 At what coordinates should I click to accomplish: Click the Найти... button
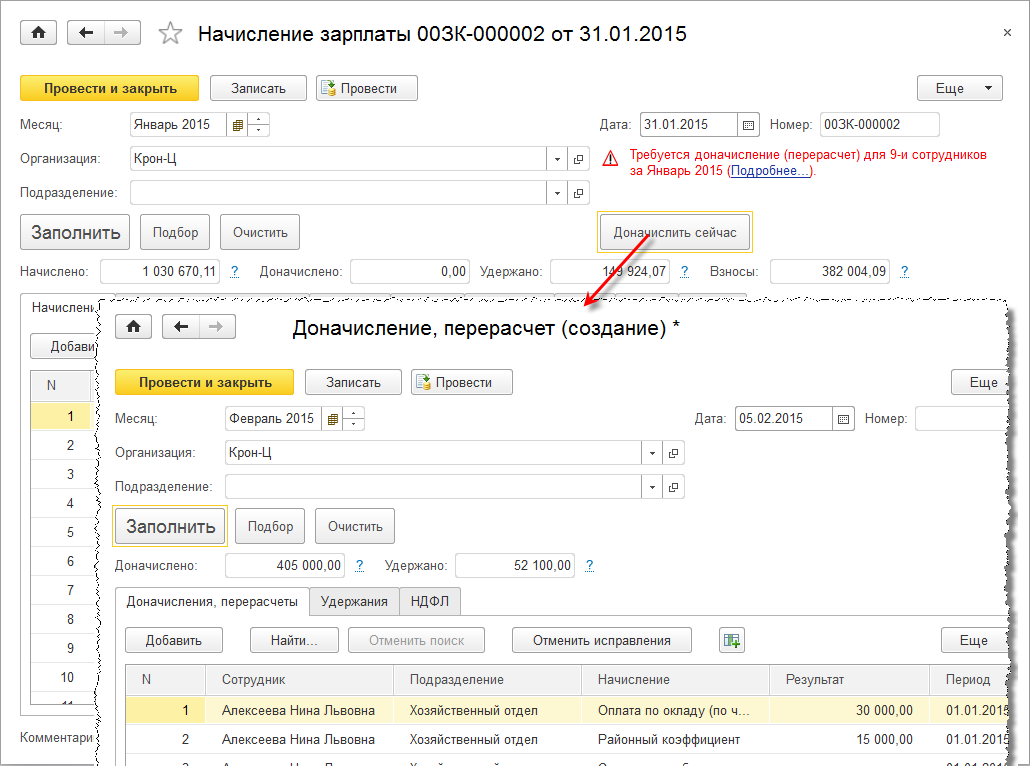294,640
